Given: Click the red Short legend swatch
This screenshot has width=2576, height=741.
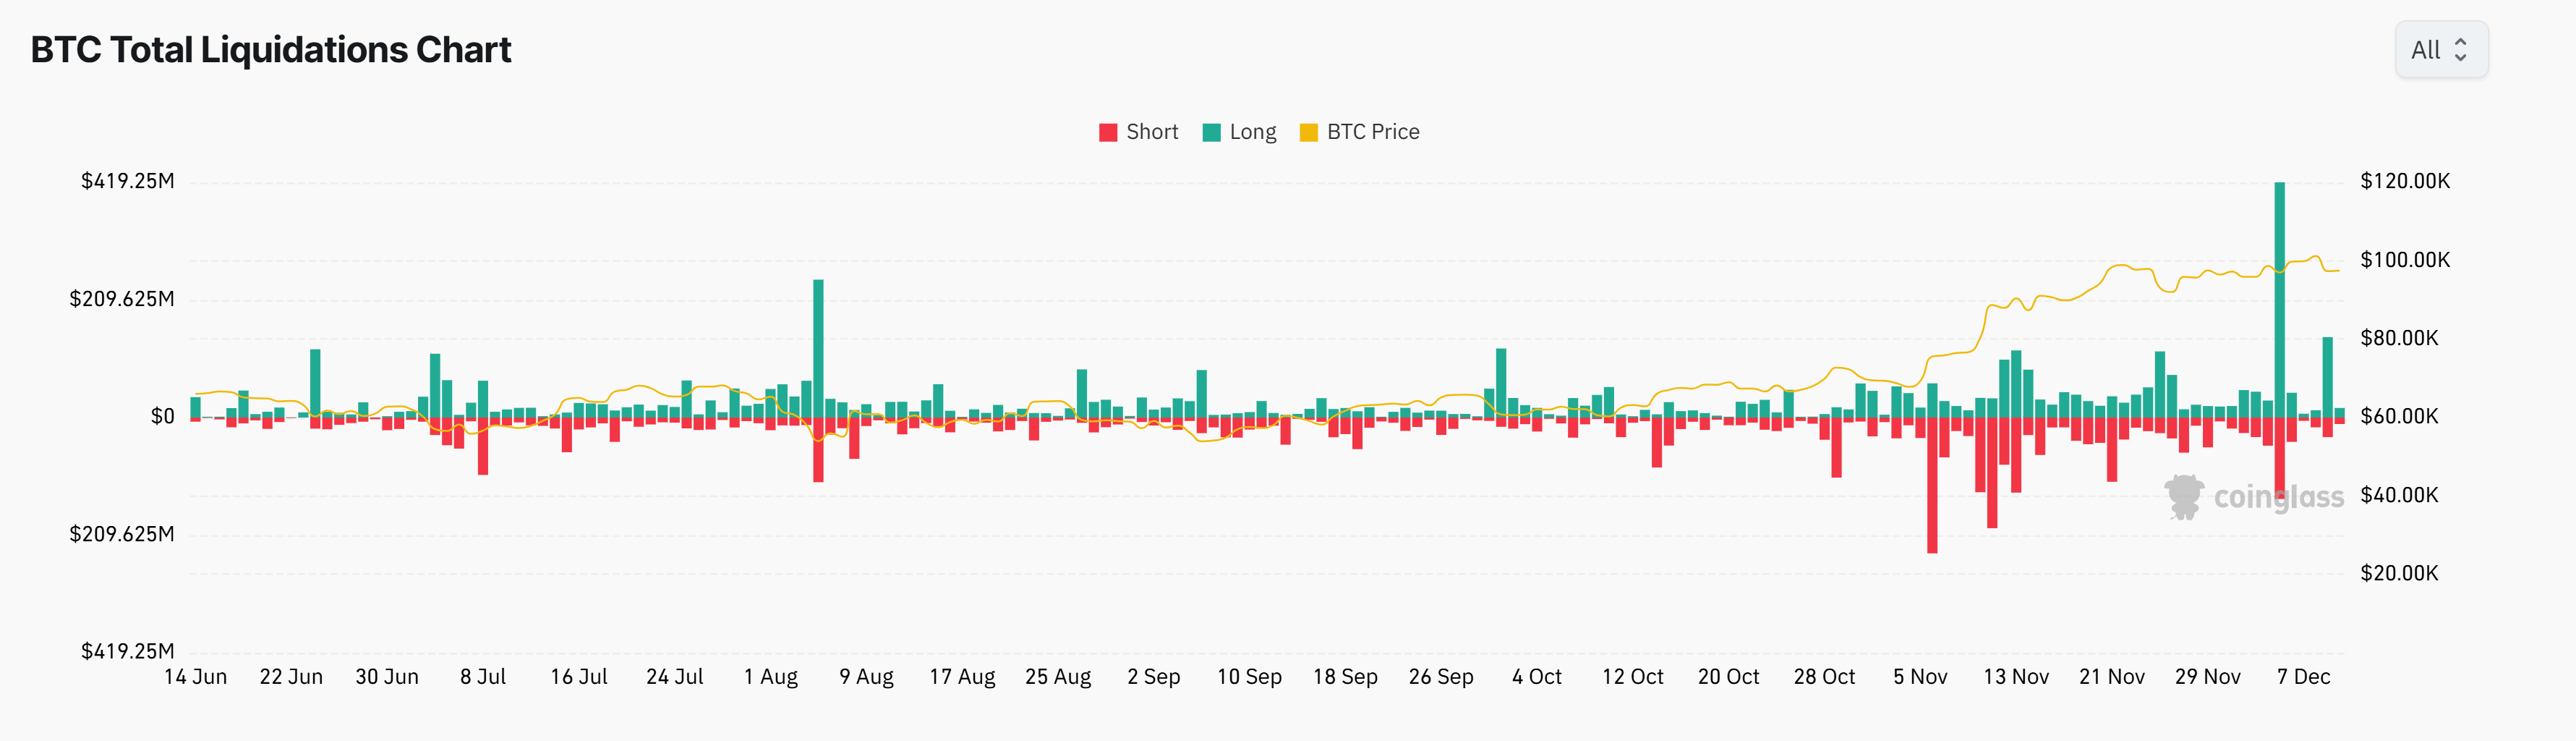Looking at the screenshot, I should click(1108, 133).
